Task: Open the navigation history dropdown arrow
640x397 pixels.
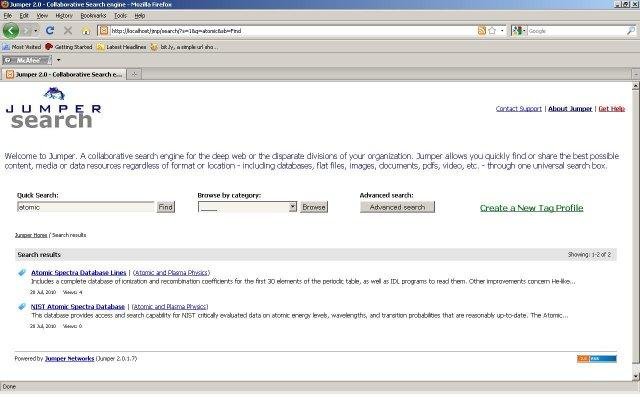Action: (36, 31)
